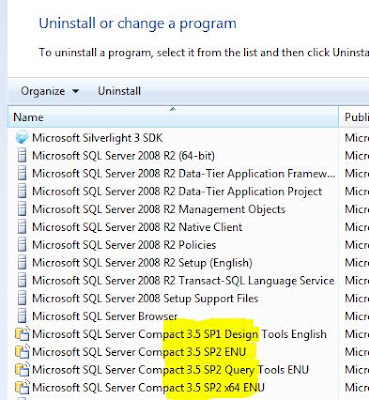
Task: Click installer icon for Compact 3.5 SP2 x64 ENU
Action: pyautogui.click(x=22, y=388)
